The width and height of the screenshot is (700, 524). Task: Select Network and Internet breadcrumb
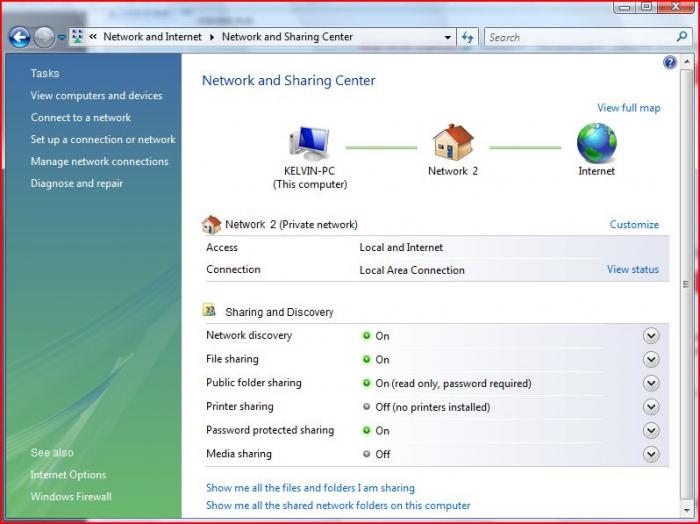click(152, 37)
